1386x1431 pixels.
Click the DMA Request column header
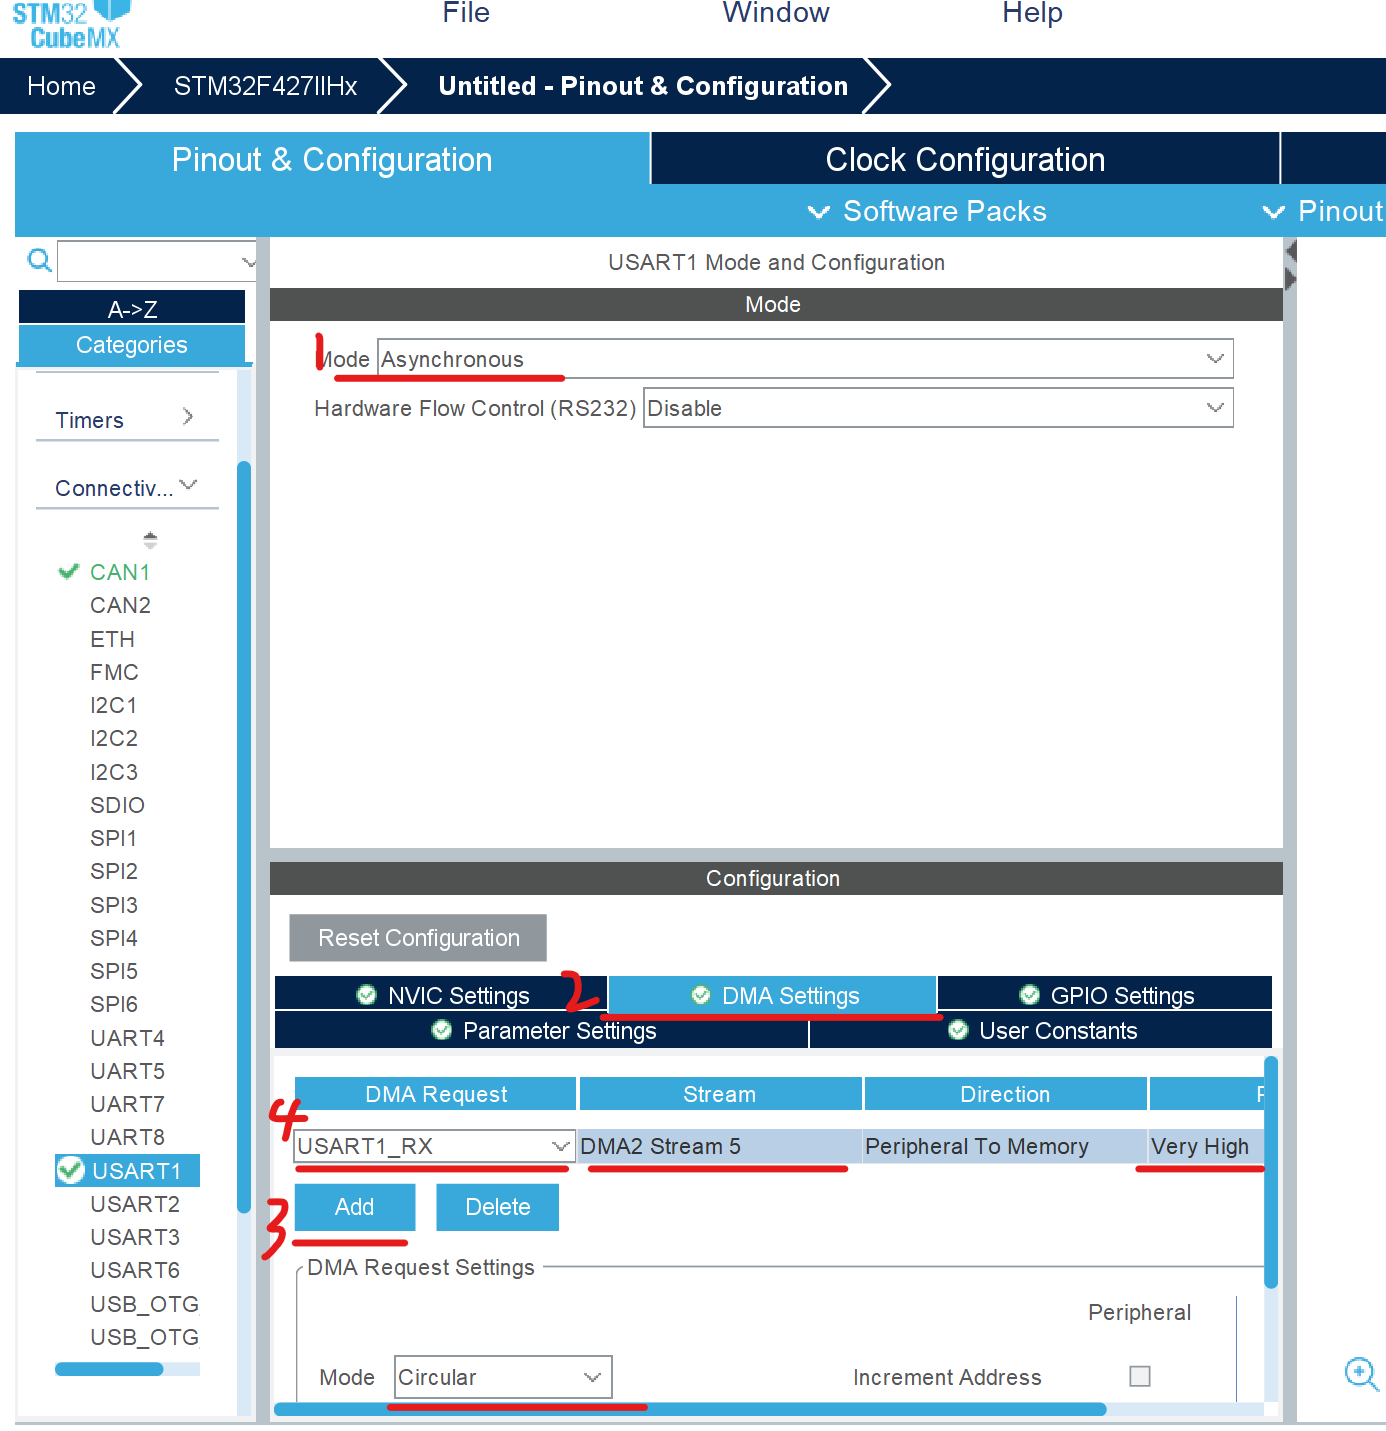click(x=435, y=1094)
